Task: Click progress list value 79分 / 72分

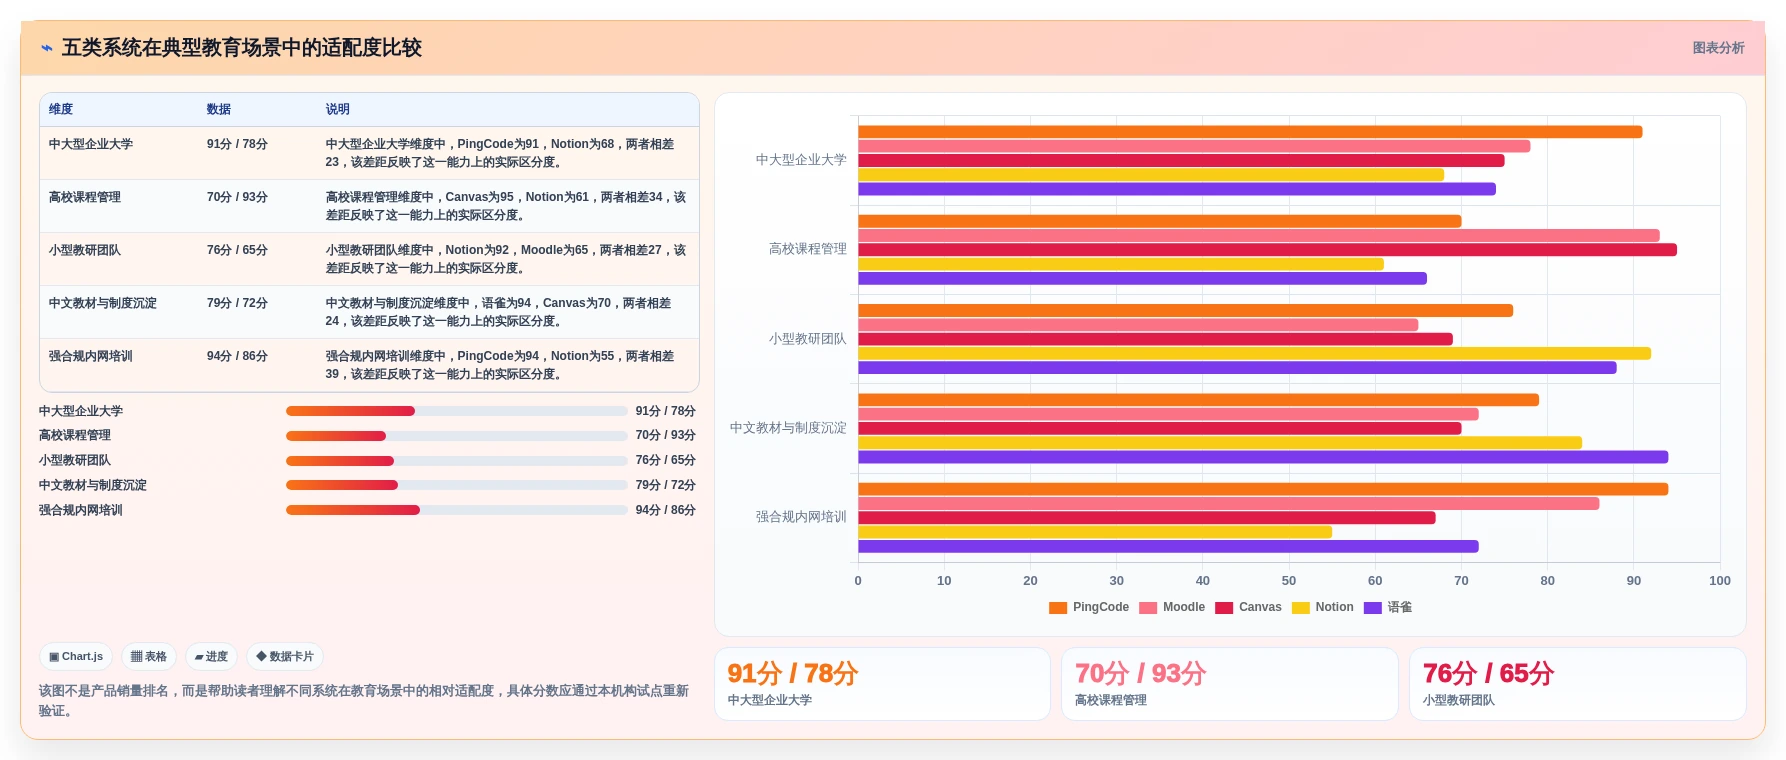Action: (665, 485)
